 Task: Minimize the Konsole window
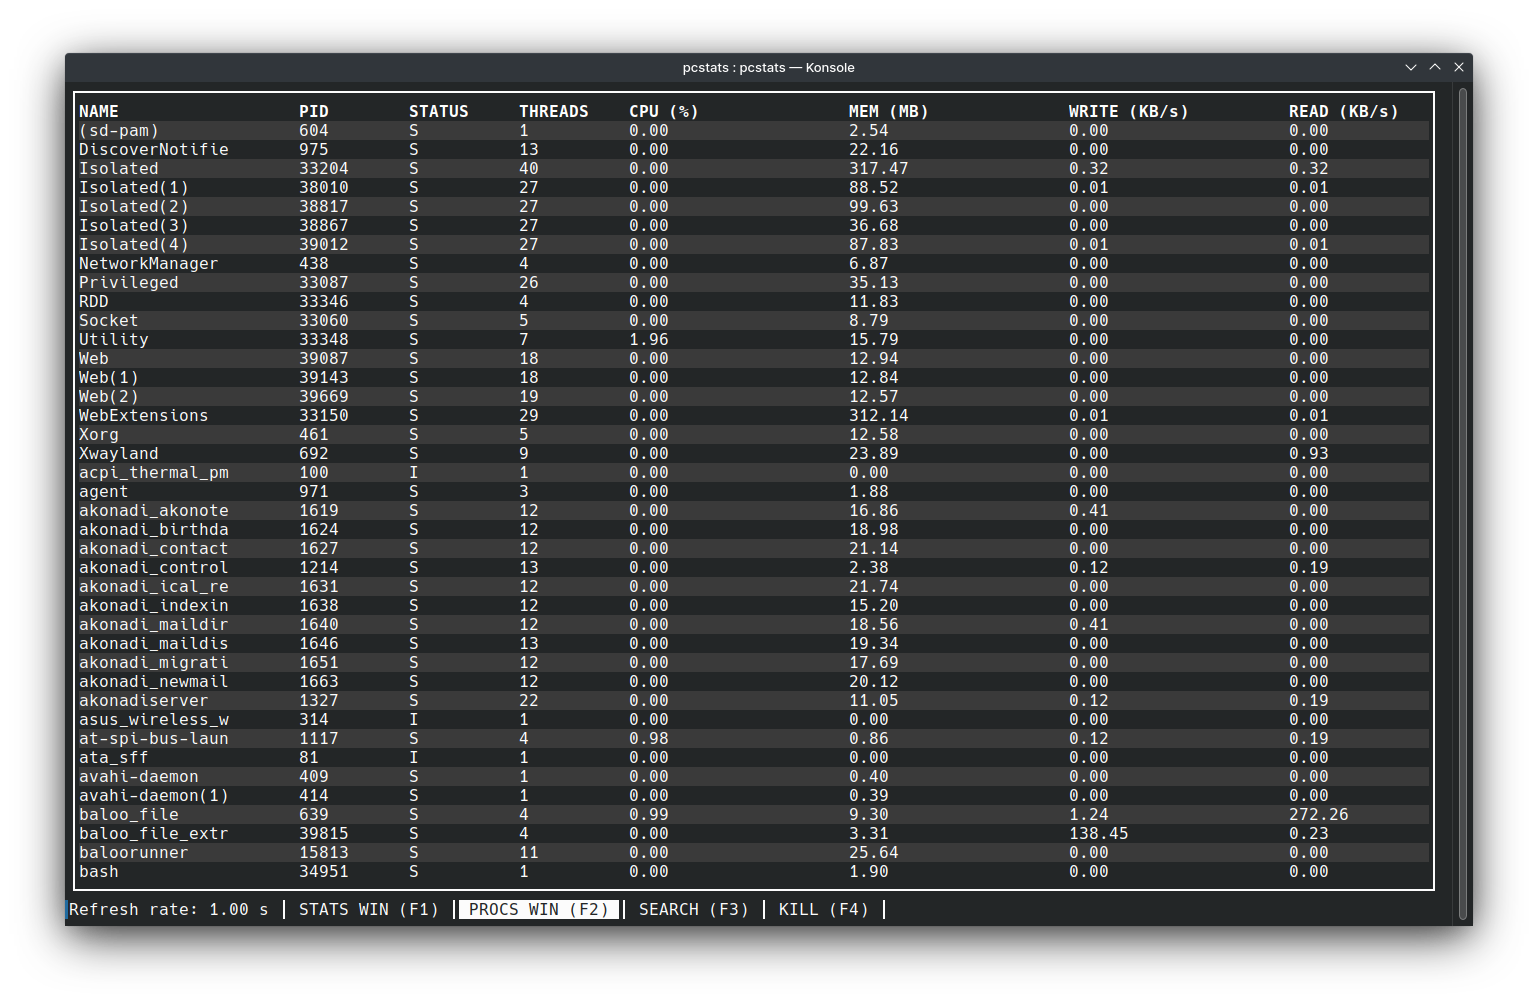(1410, 67)
